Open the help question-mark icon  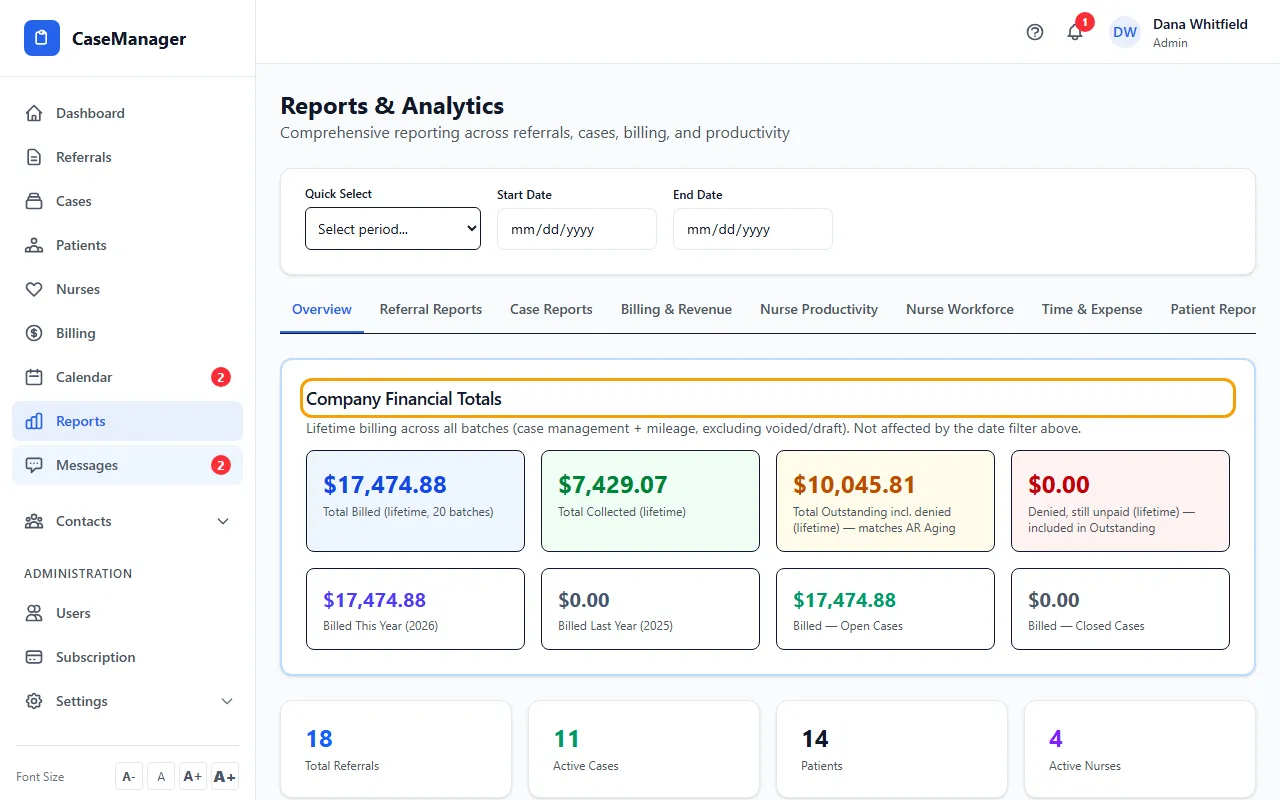[x=1035, y=32]
